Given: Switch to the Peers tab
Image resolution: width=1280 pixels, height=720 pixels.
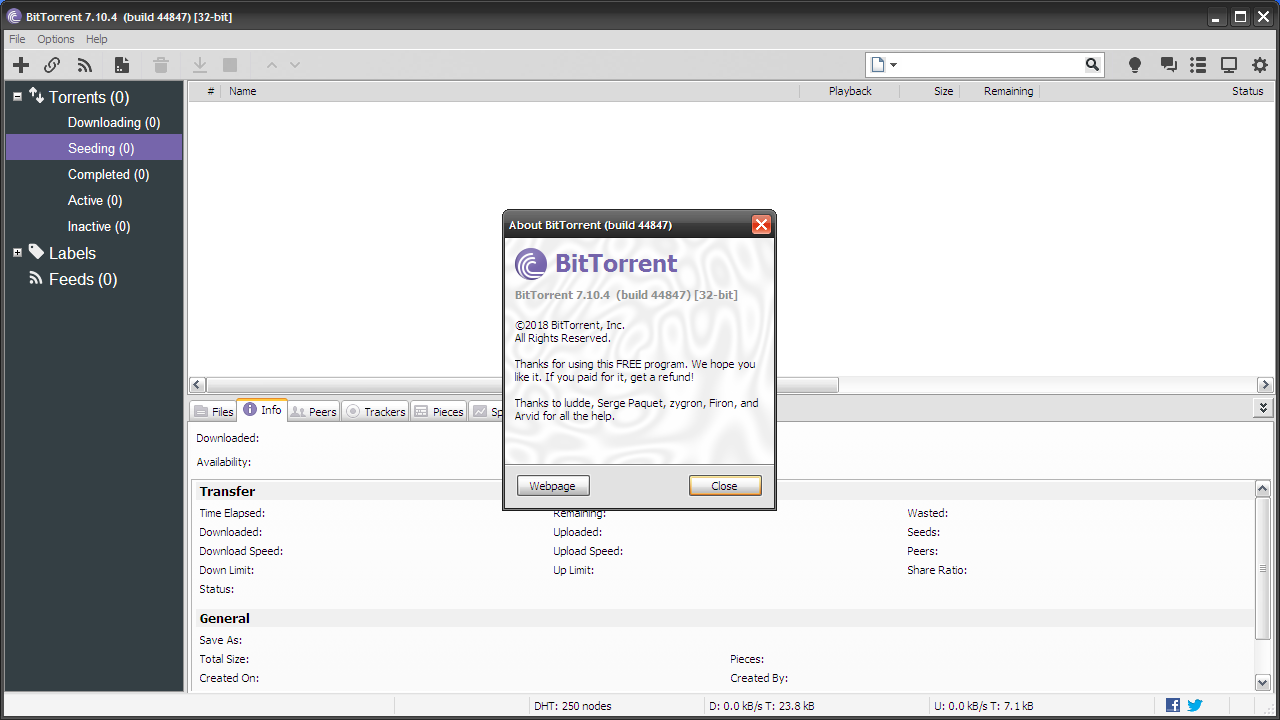Looking at the screenshot, I should tap(313, 411).
